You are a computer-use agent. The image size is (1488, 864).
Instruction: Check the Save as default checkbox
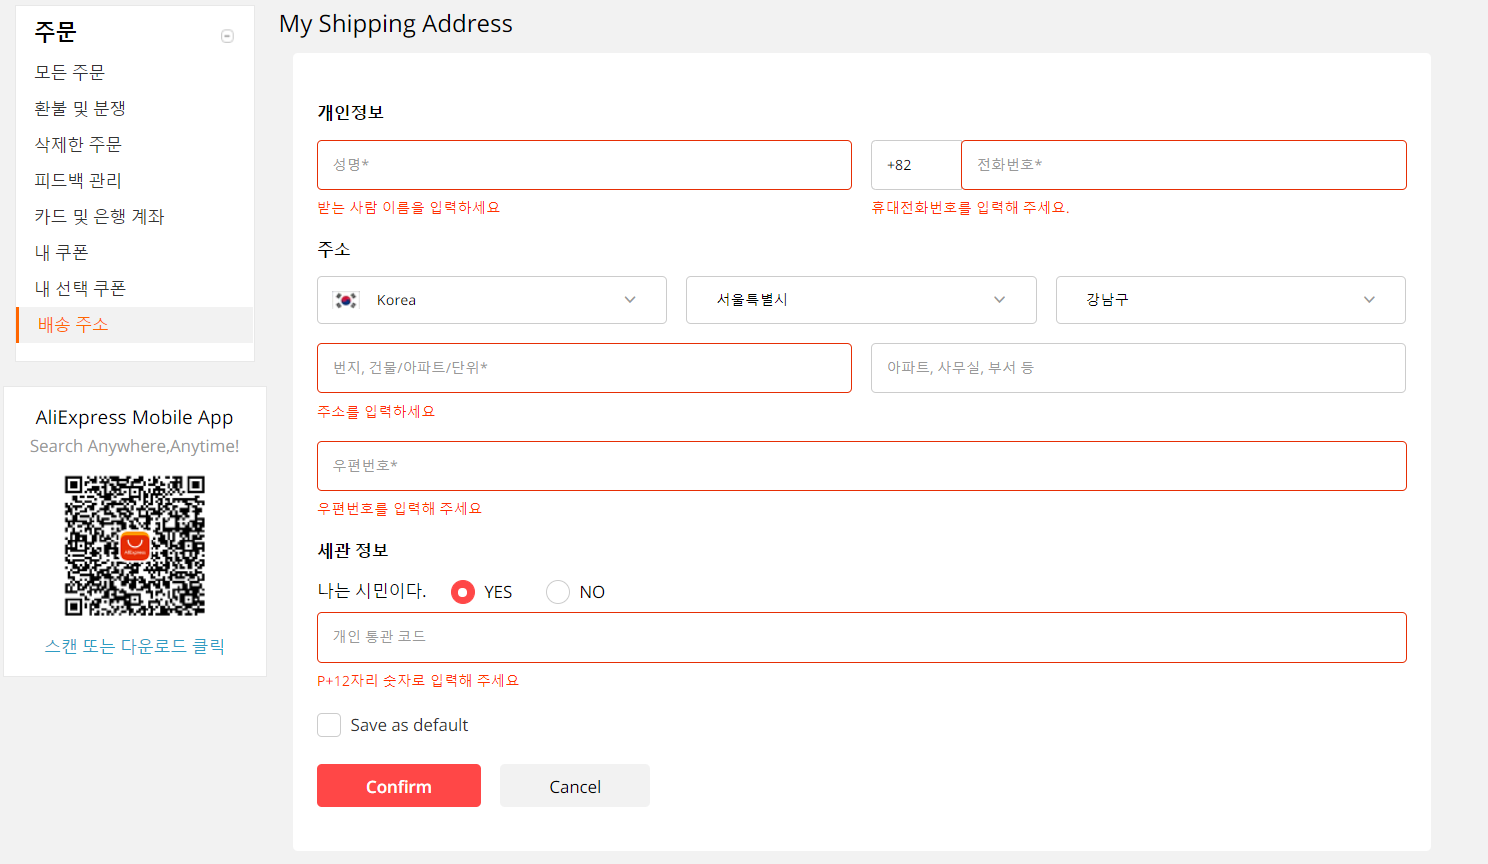(329, 724)
